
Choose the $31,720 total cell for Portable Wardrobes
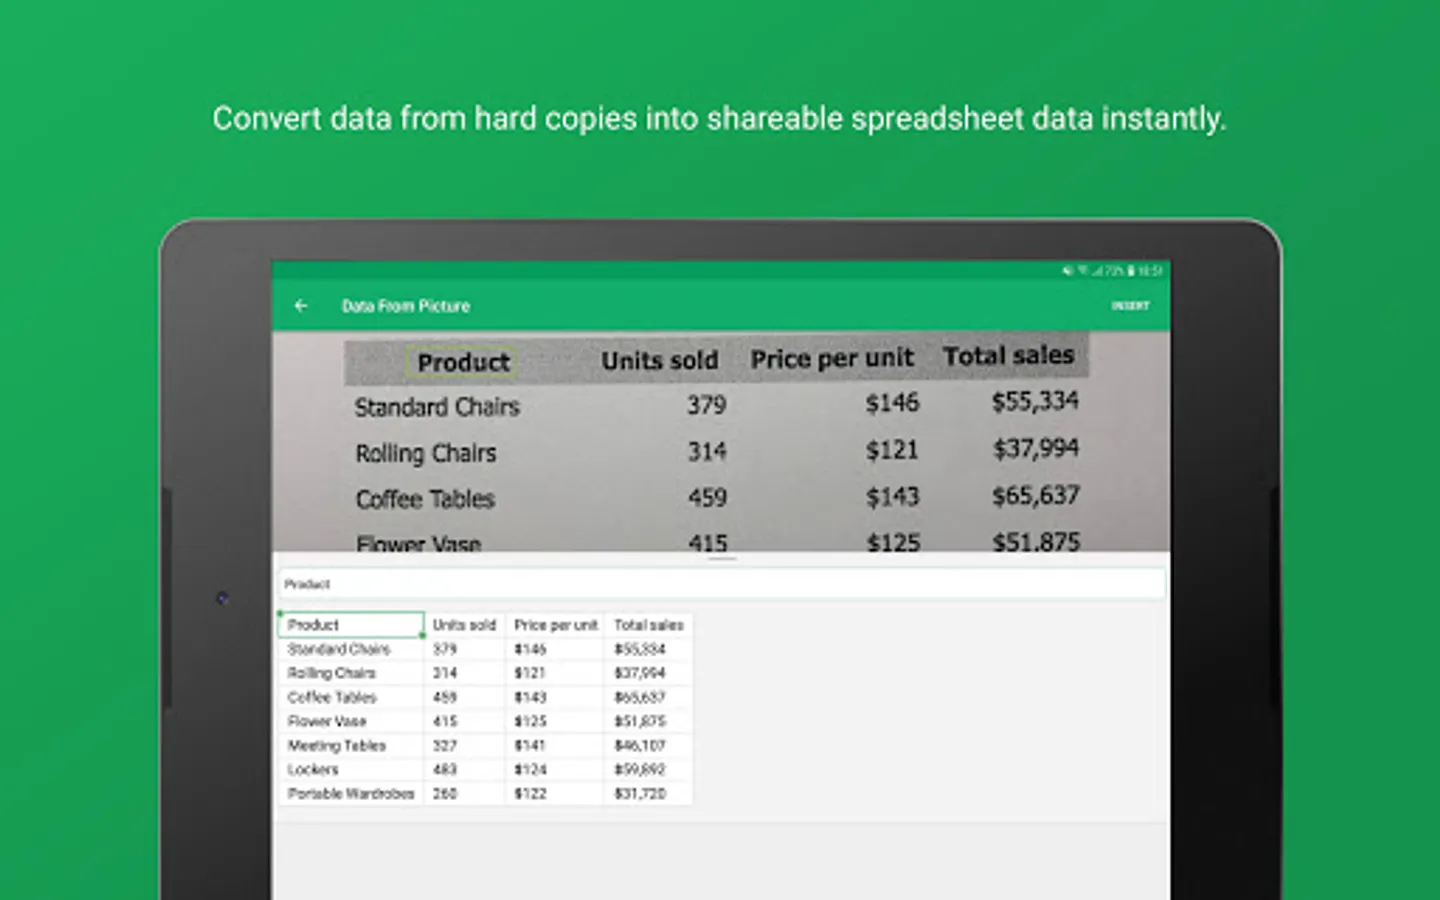click(x=648, y=793)
